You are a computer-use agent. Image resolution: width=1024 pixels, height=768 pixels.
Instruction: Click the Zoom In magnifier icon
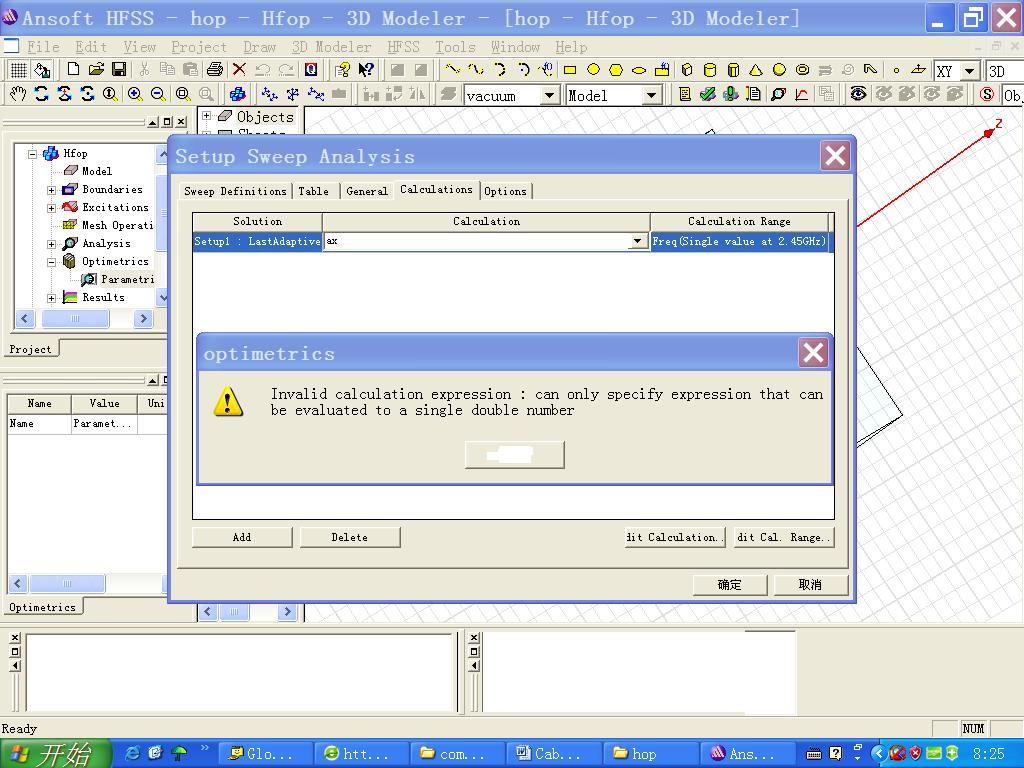(x=135, y=94)
